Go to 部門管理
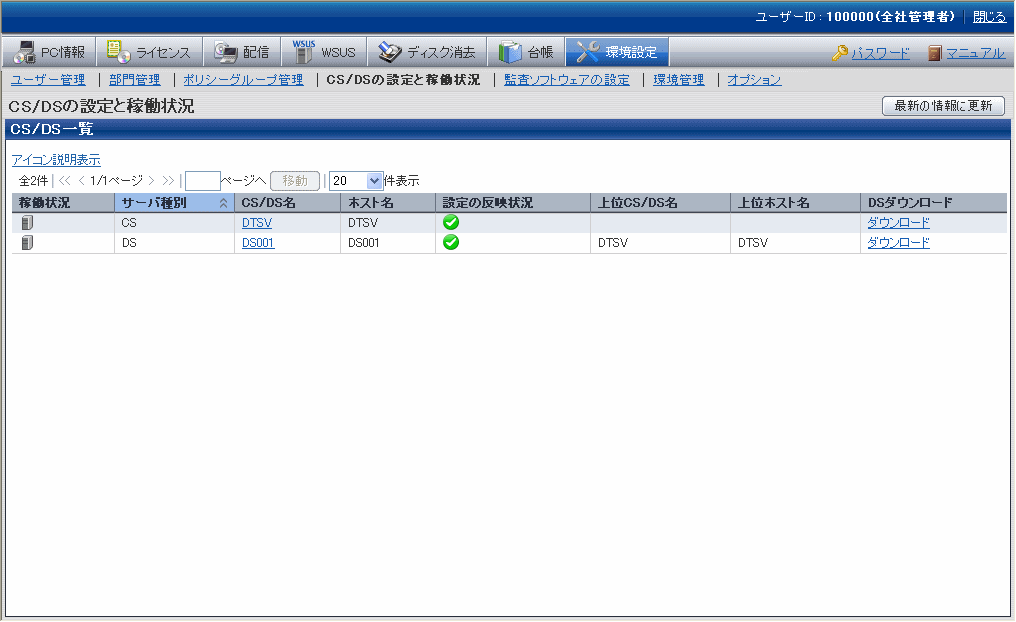Screen dimensions: 1016x622 135,80
